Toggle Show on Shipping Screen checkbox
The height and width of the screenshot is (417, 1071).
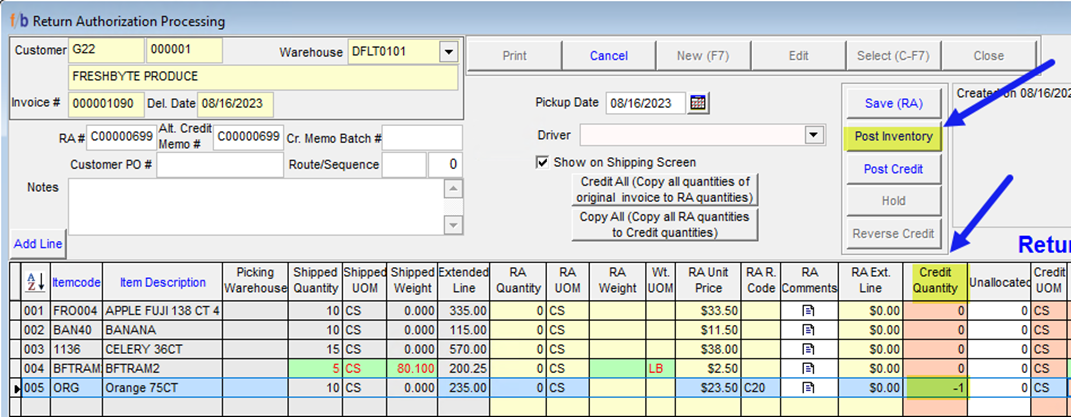click(x=543, y=162)
